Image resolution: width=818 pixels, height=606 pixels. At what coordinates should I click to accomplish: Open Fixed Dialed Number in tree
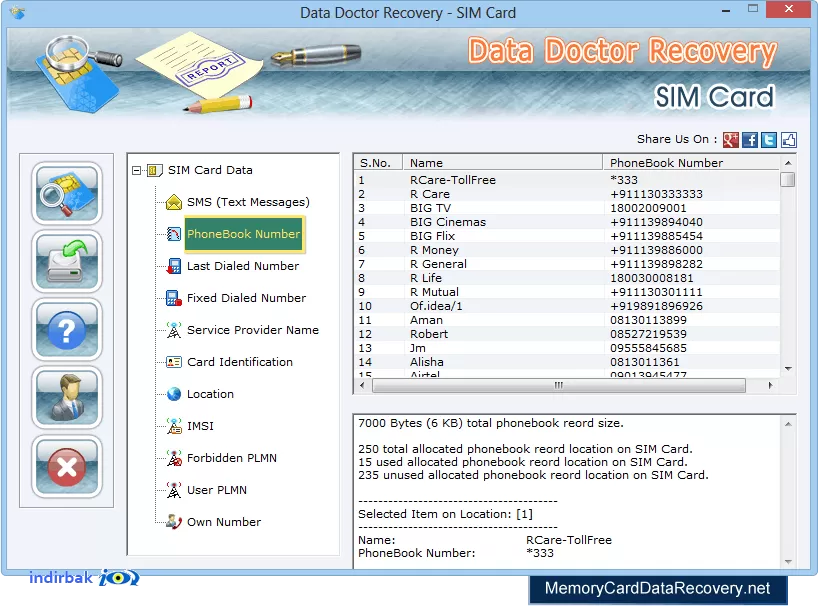point(246,298)
